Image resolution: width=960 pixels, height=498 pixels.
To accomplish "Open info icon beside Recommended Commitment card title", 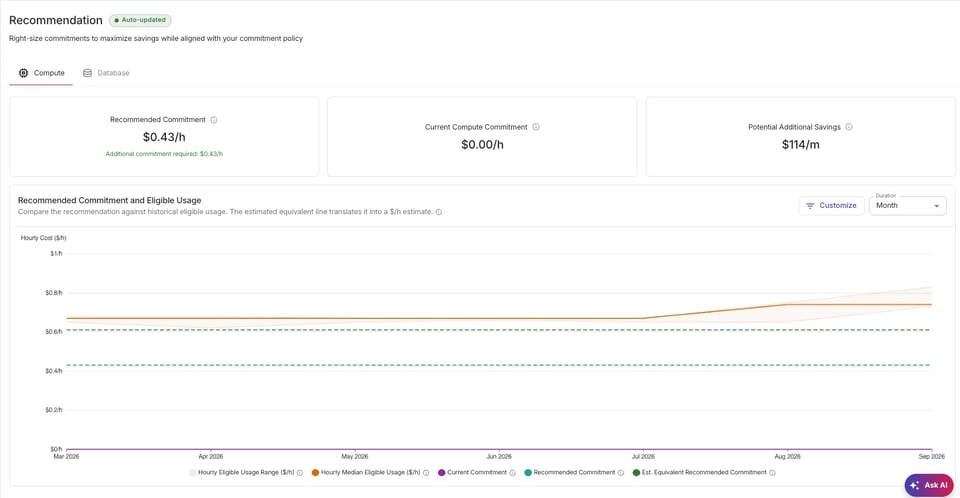I will point(214,120).
